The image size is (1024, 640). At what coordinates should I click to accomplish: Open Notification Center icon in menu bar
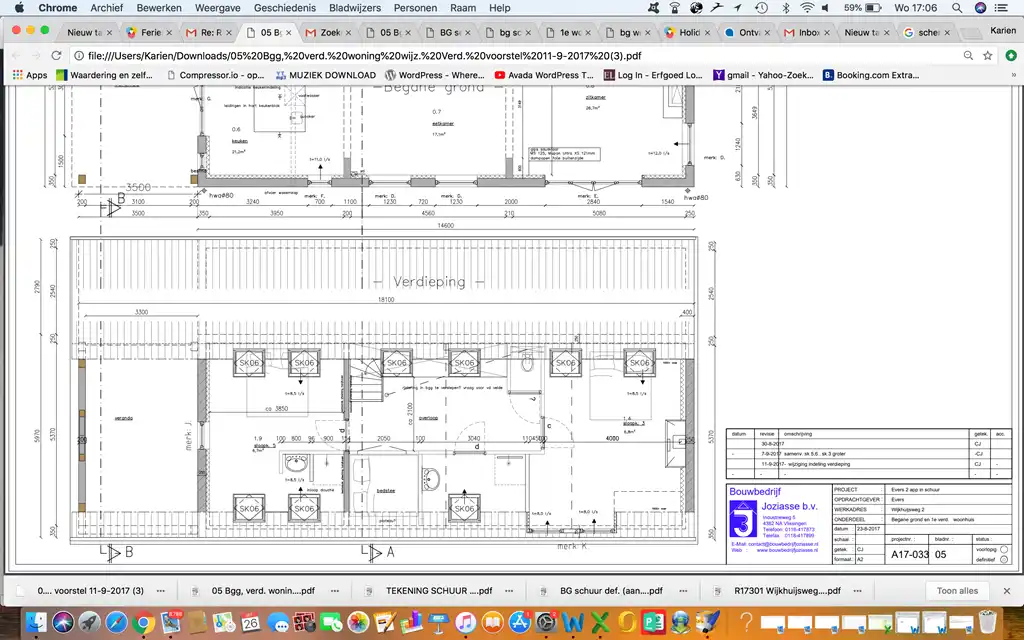1002,8
